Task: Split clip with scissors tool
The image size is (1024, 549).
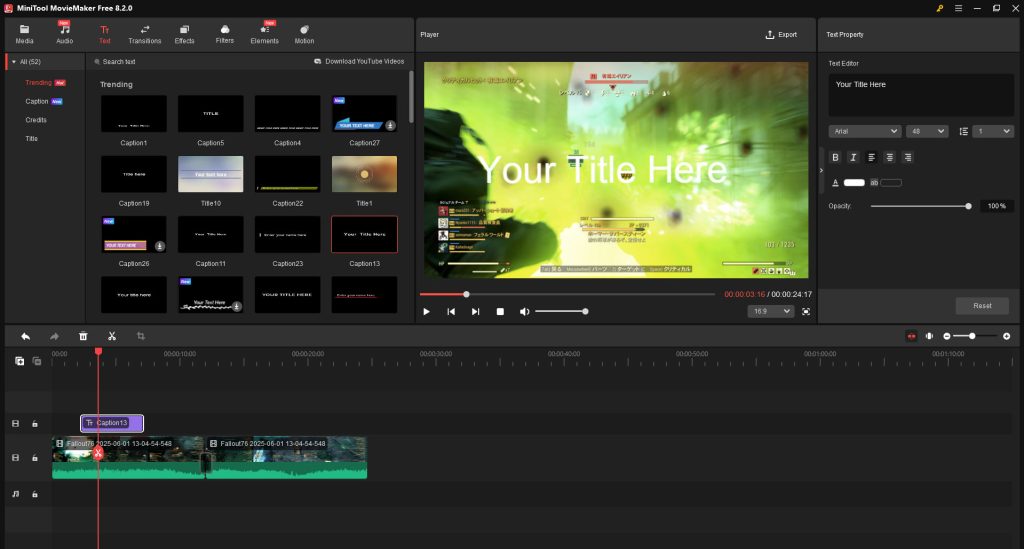Action: click(112, 336)
